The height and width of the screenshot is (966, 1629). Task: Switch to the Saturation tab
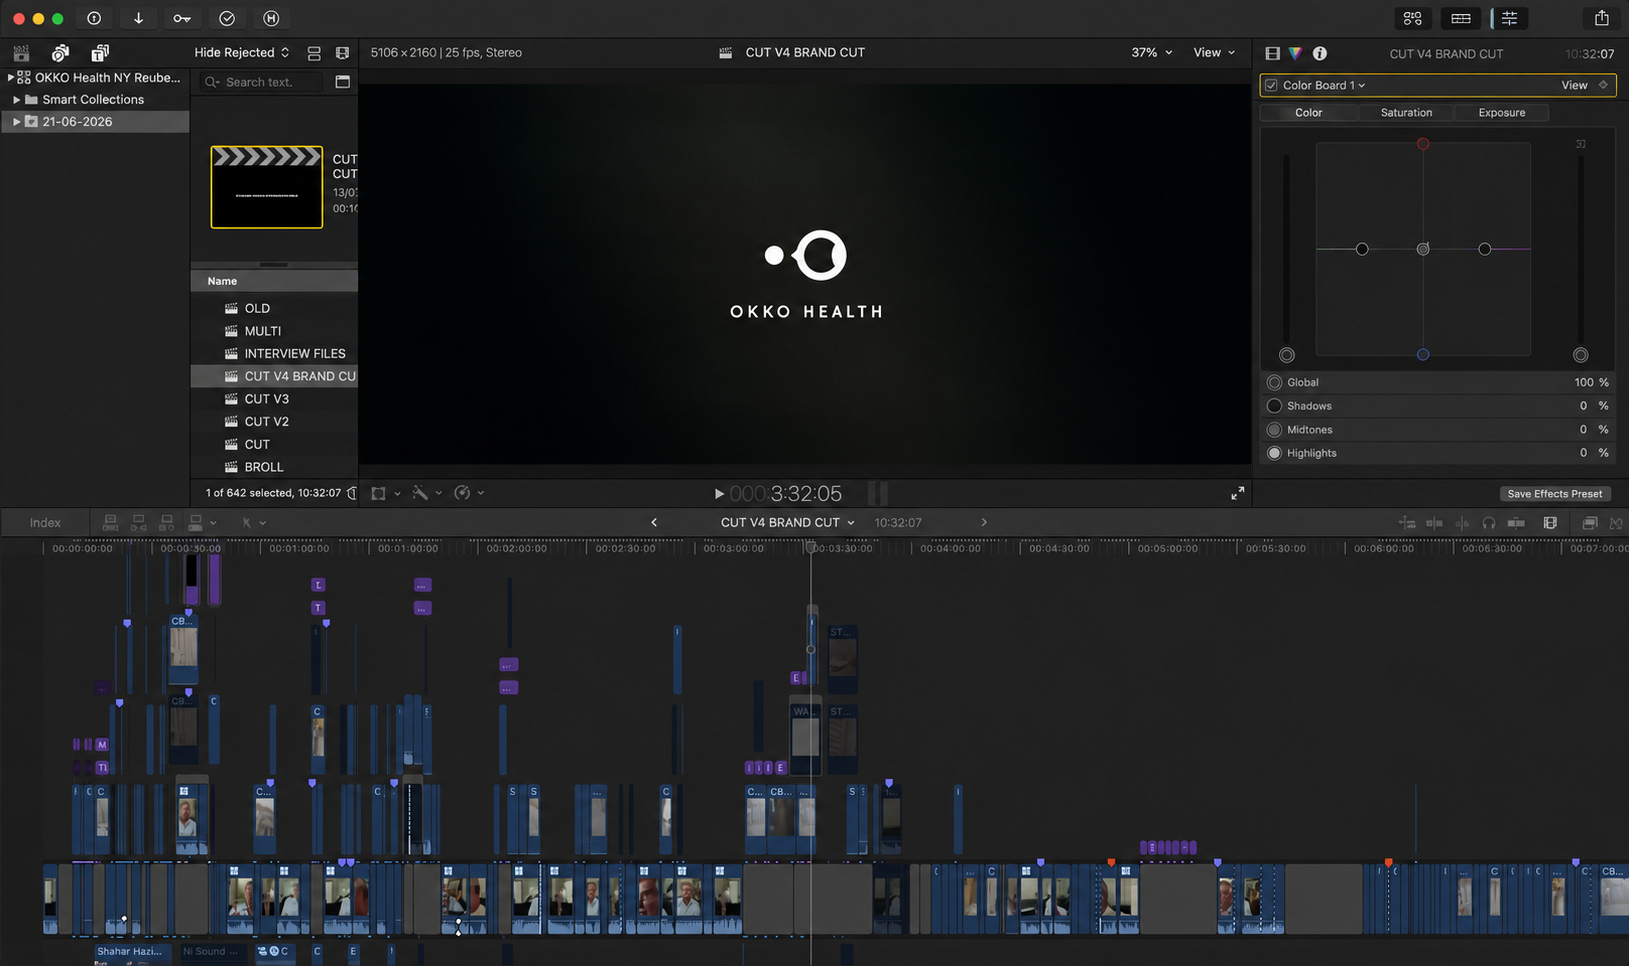coord(1406,113)
